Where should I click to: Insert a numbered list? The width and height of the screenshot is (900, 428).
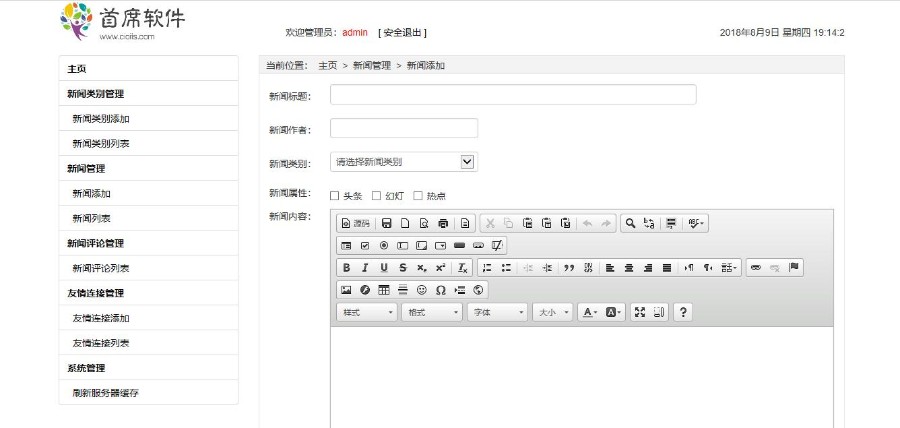(487, 267)
